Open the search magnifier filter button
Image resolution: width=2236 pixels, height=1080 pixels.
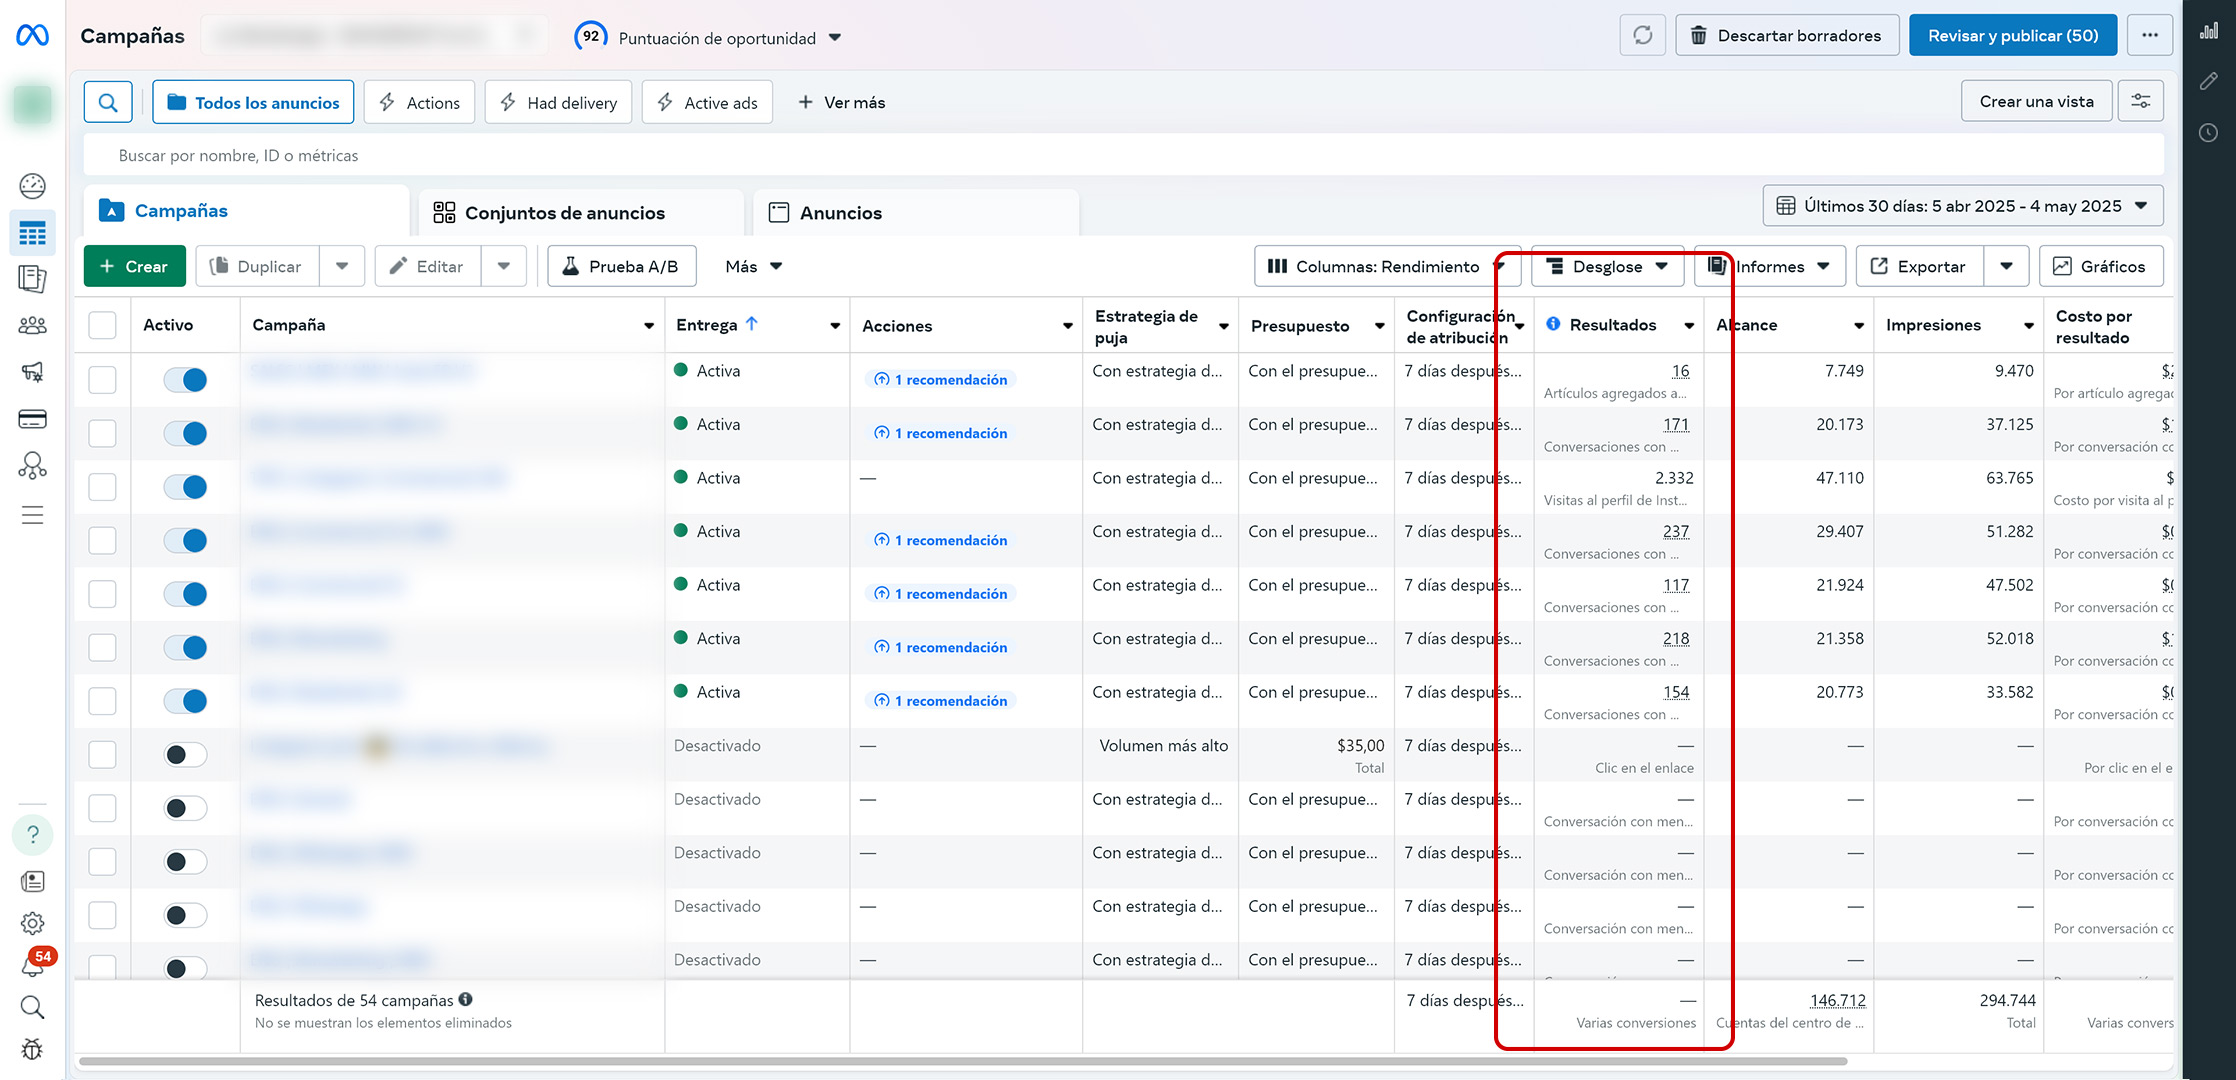(x=108, y=102)
